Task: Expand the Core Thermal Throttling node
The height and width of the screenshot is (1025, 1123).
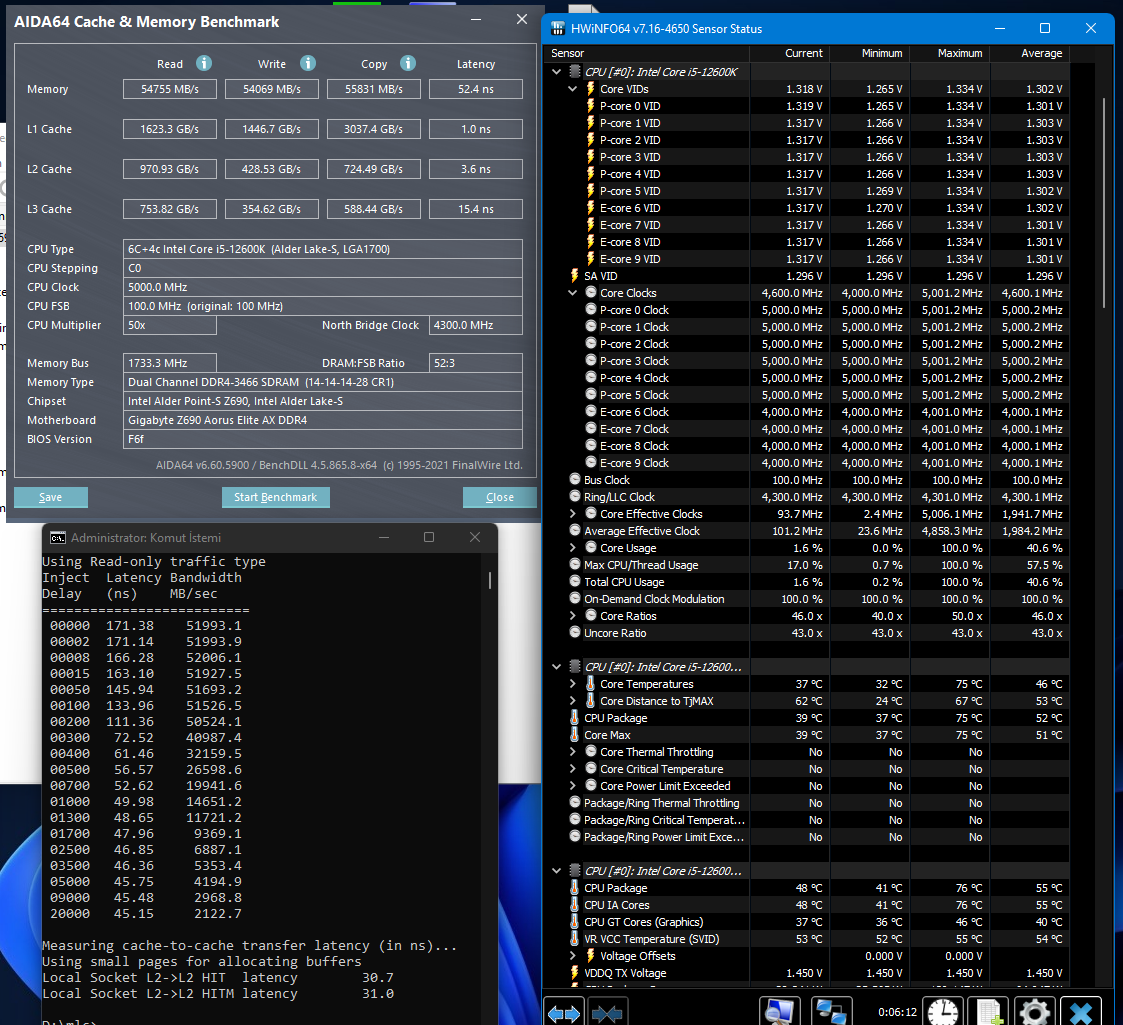Action: click(x=572, y=752)
